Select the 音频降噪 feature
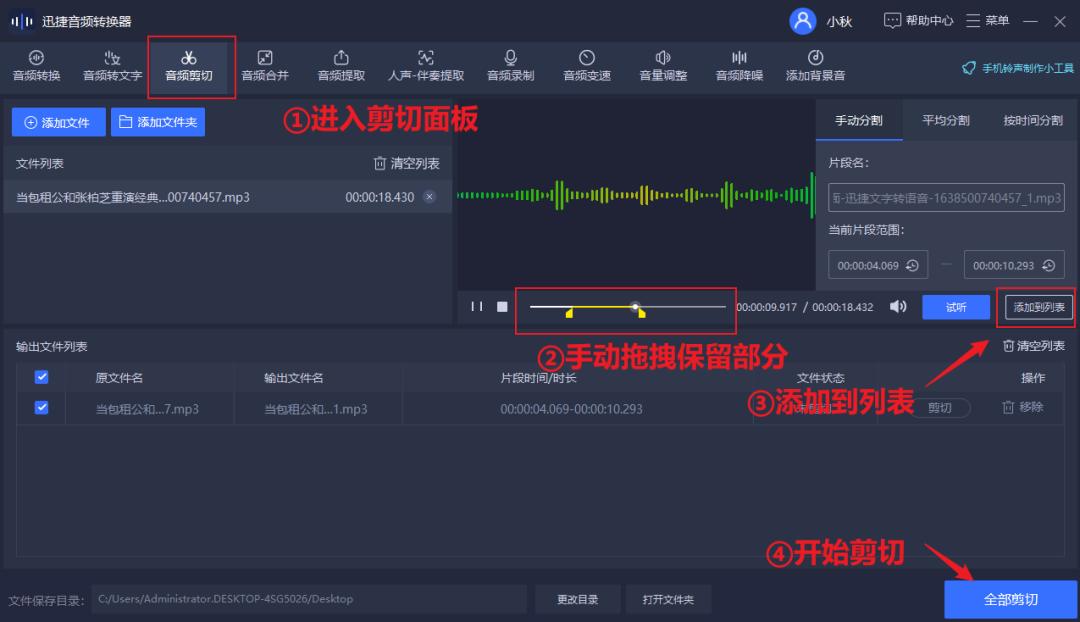The width and height of the screenshot is (1080, 622). click(x=738, y=65)
